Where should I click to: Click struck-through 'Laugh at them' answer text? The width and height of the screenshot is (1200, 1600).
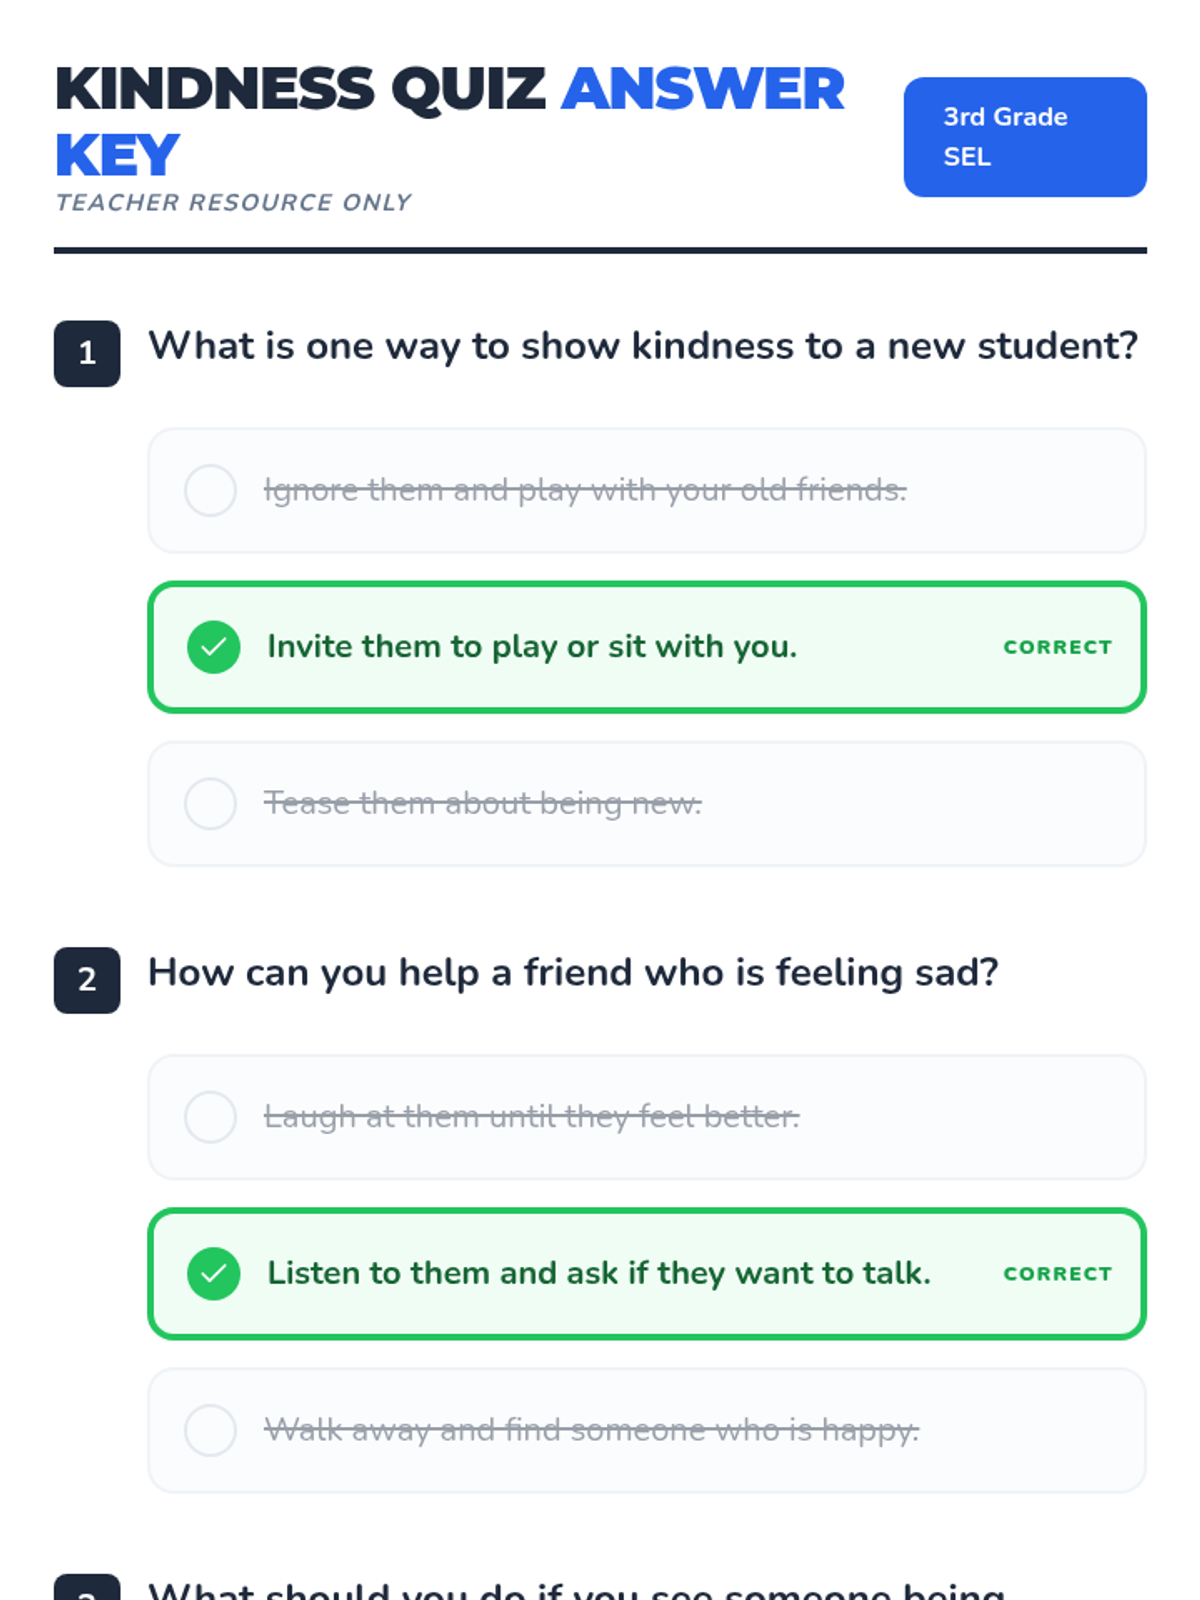click(531, 1116)
